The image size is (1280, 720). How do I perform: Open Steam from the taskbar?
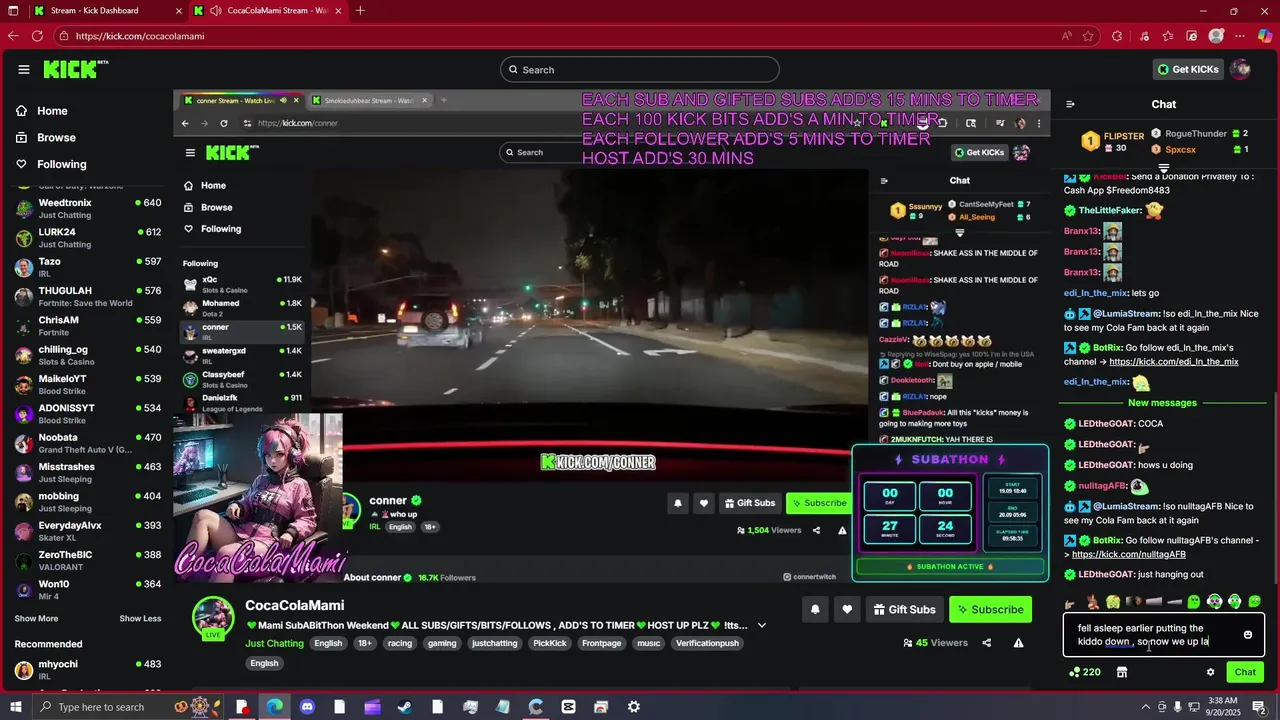point(404,707)
